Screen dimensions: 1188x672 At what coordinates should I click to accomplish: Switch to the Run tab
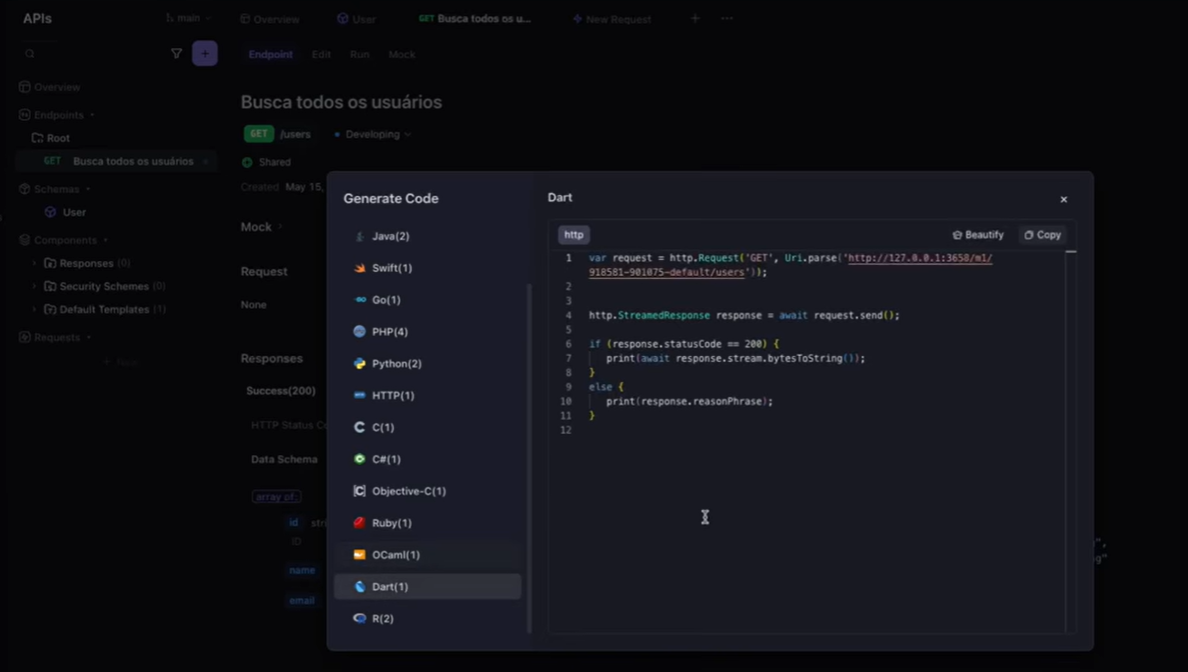[x=359, y=54]
